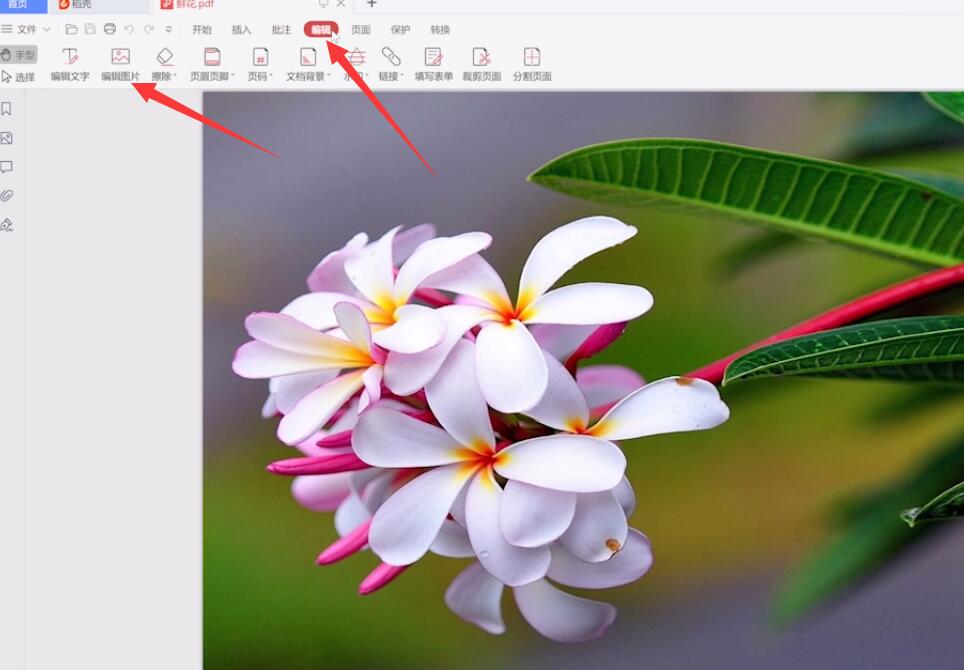Image resolution: width=964 pixels, height=670 pixels.
Task: Click the print icon
Action: [x=110, y=30]
